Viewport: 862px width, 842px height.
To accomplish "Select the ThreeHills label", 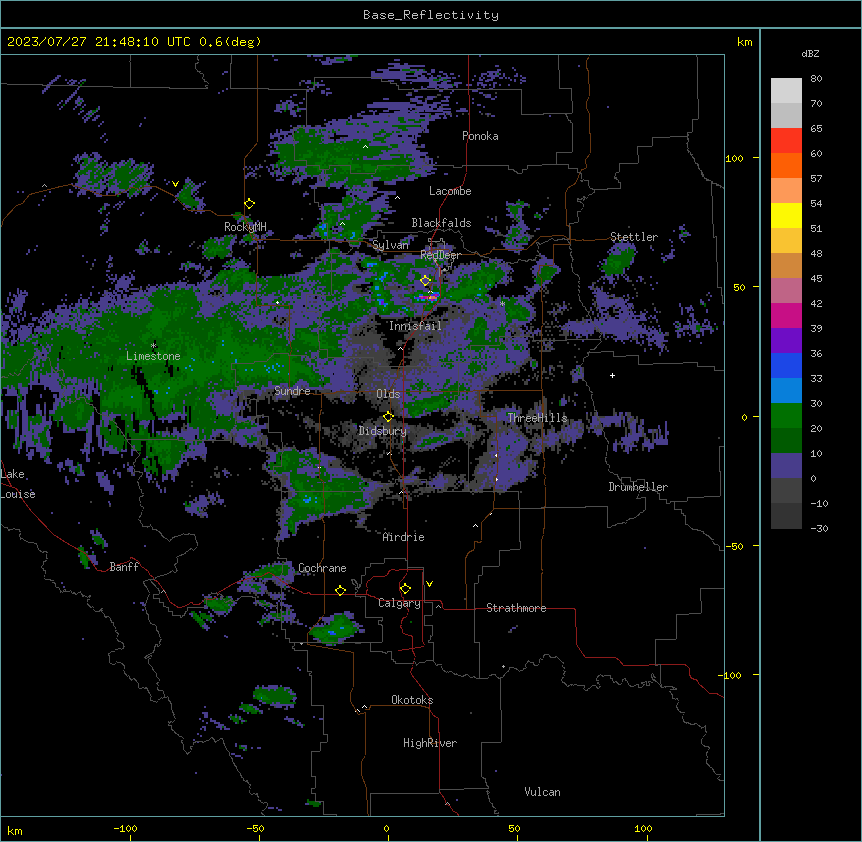I will click(x=537, y=418).
